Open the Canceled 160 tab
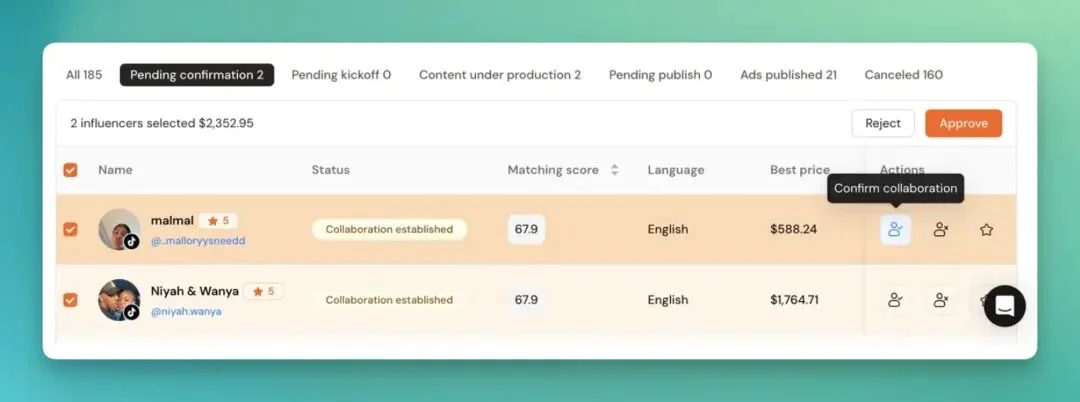Image resolution: width=1080 pixels, height=402 pixels. click(903, 75)
